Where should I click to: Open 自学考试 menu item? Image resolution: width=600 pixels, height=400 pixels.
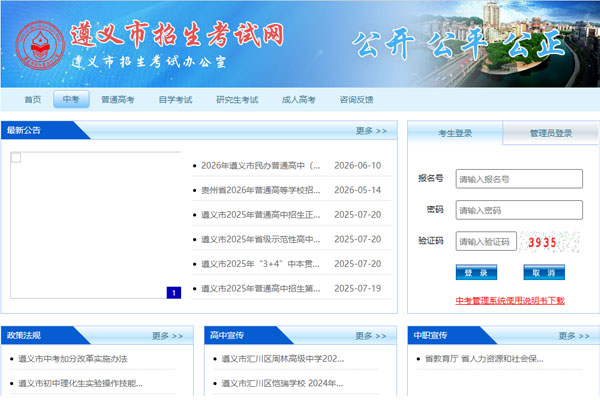coord(175,100)
